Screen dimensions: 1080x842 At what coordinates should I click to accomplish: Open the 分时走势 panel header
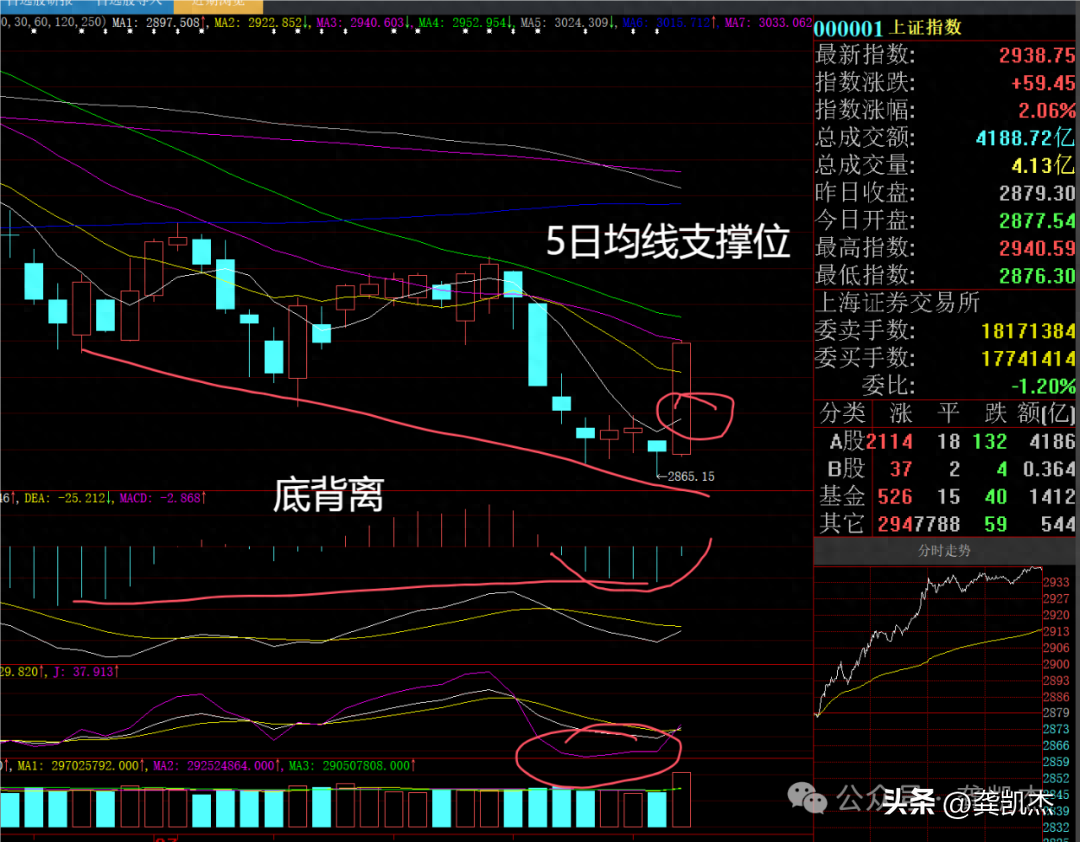tap(945, 551)
